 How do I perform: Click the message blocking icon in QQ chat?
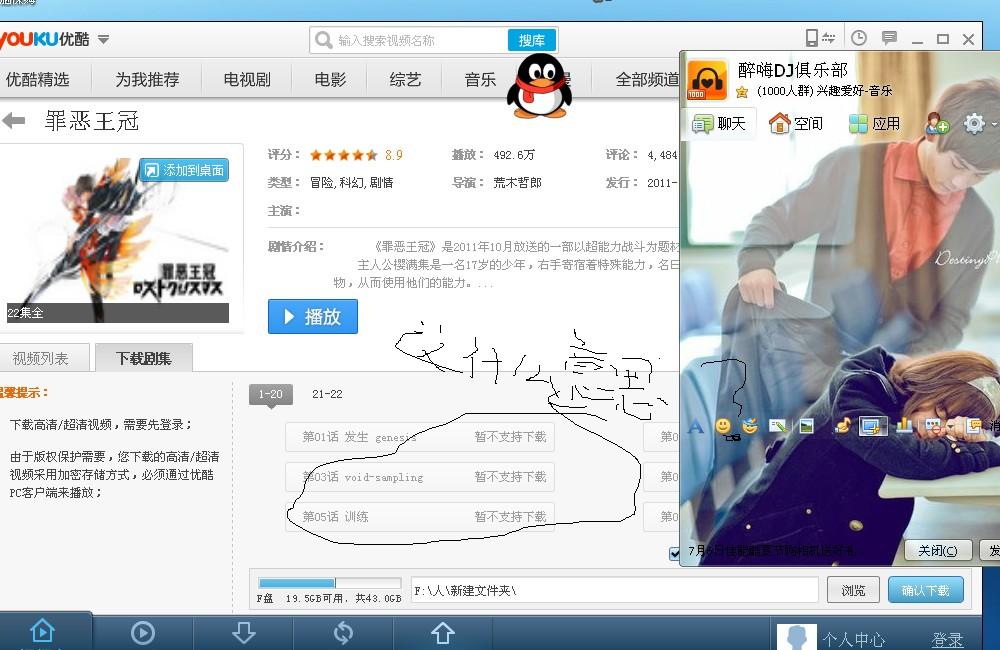coord(932,425)
